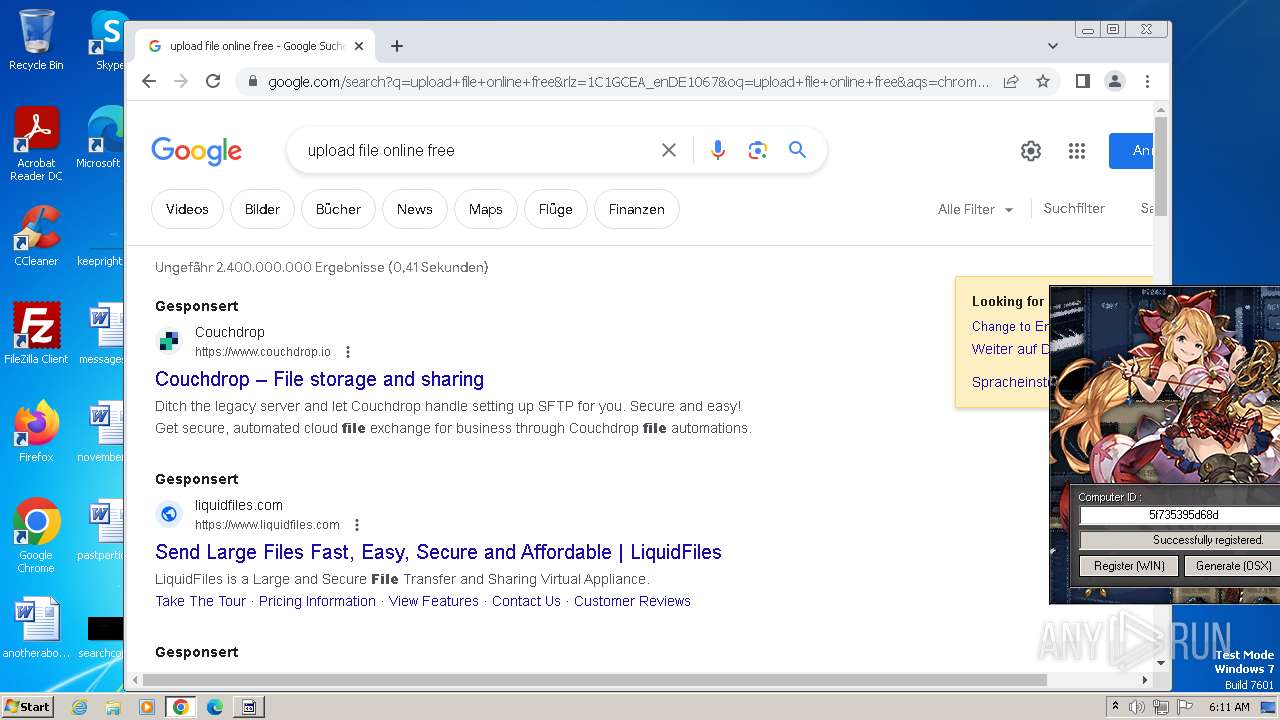This screenshot has height=720, width=1280.
Task: Select the Flüge filter chip
Action: (x=555, y=209)
